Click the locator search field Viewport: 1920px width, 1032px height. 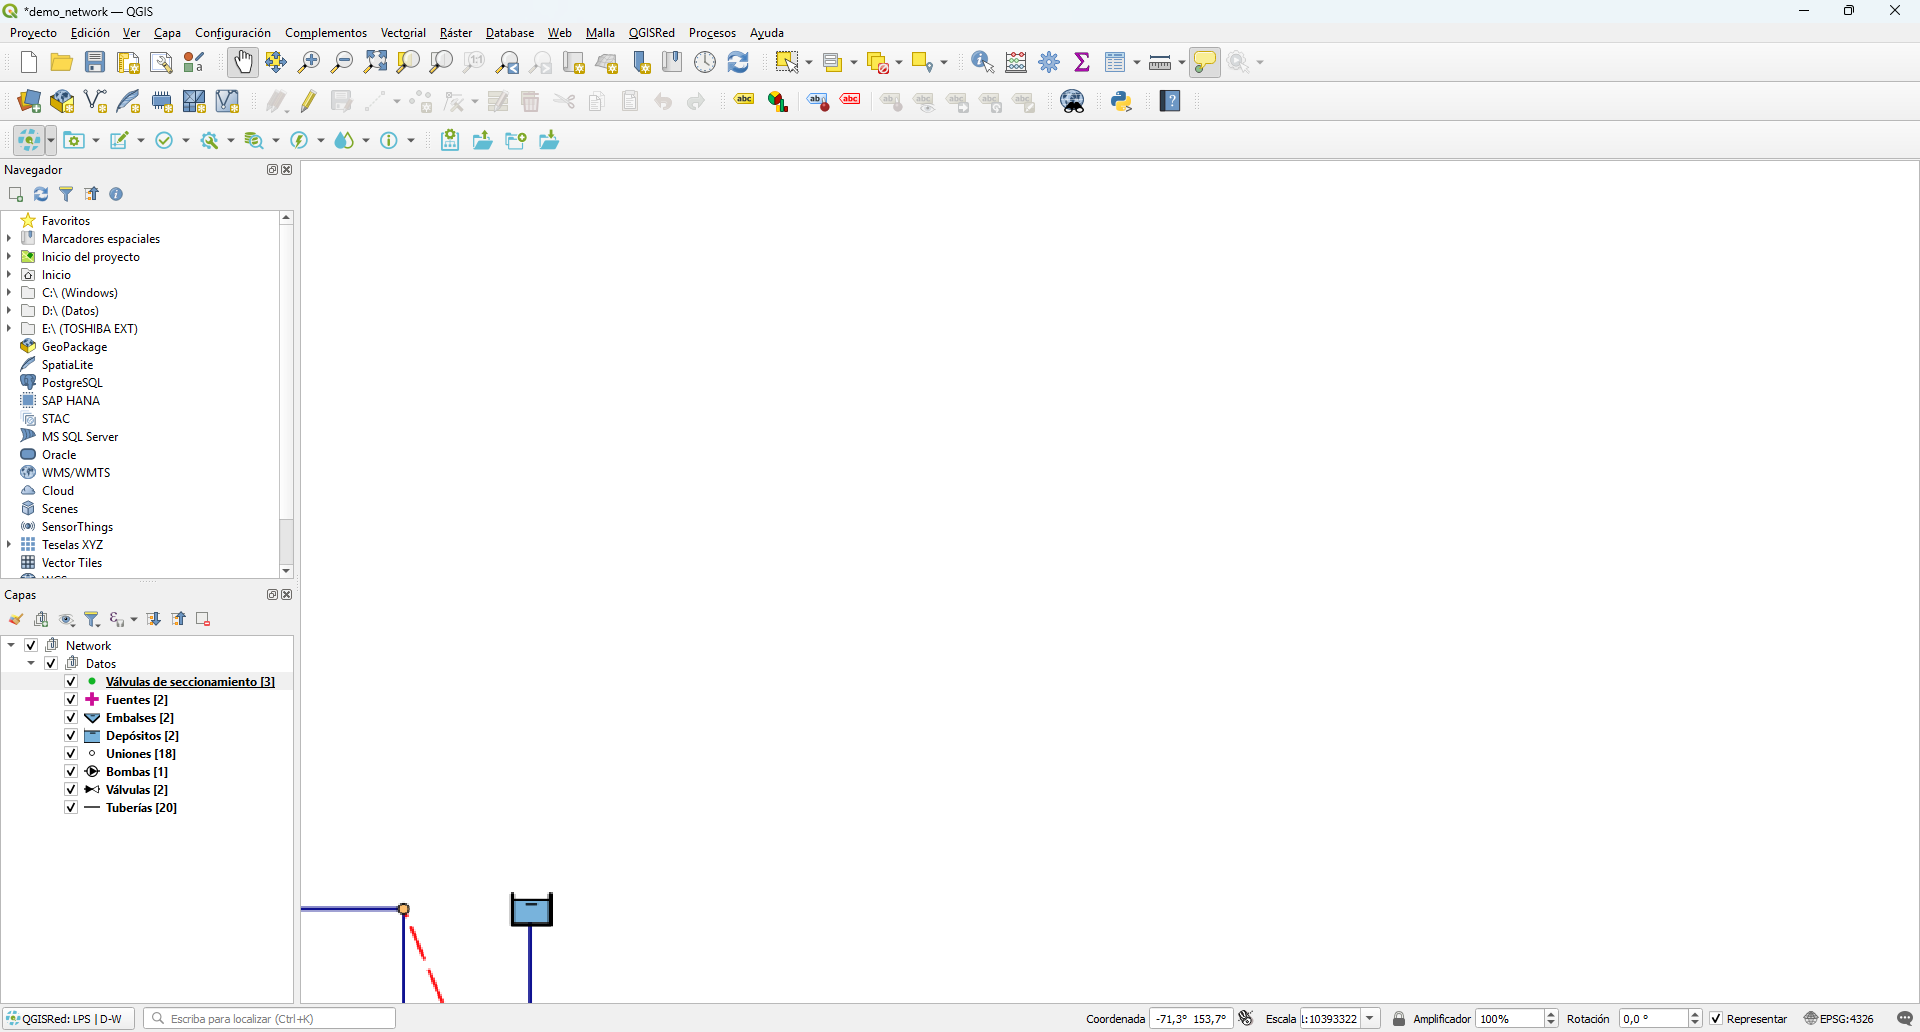270,1019
